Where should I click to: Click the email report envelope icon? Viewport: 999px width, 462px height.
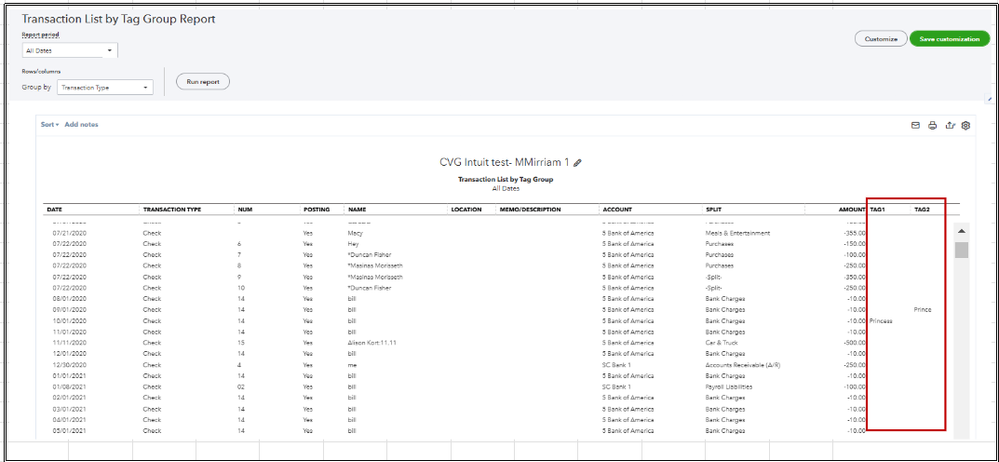coord(915,126)
